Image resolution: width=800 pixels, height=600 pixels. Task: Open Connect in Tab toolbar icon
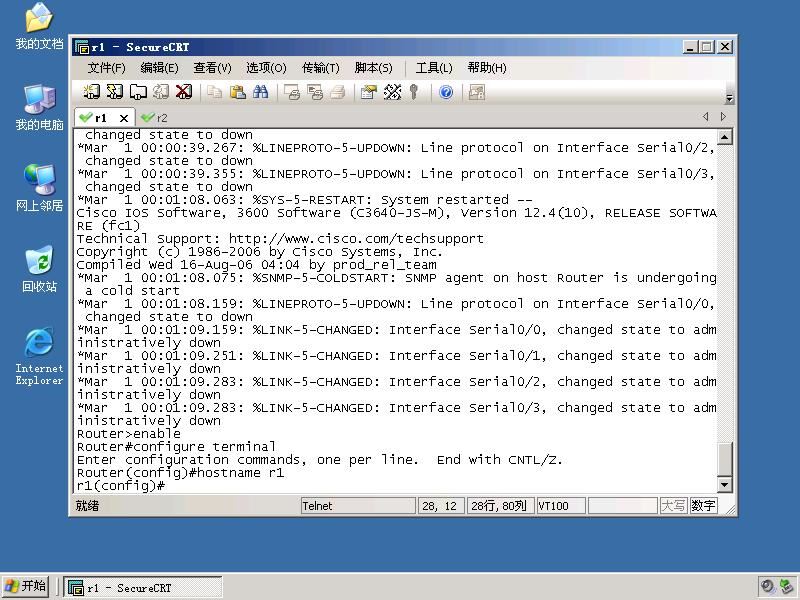(138, 92)
